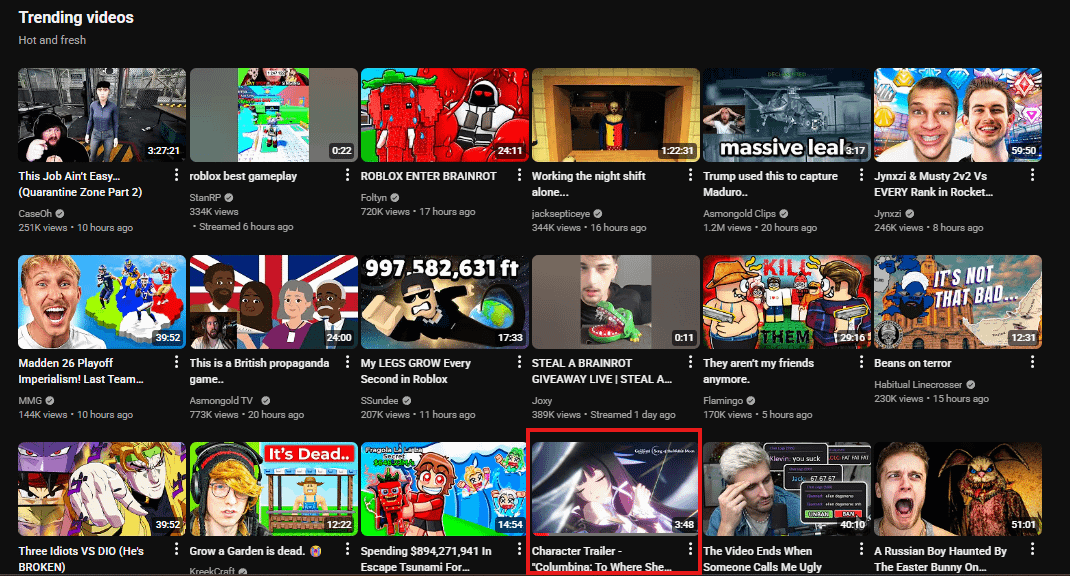Viewport: 1070px width, 576px height.
Task: Click verified badge next to StanRP
Action: 229,197
